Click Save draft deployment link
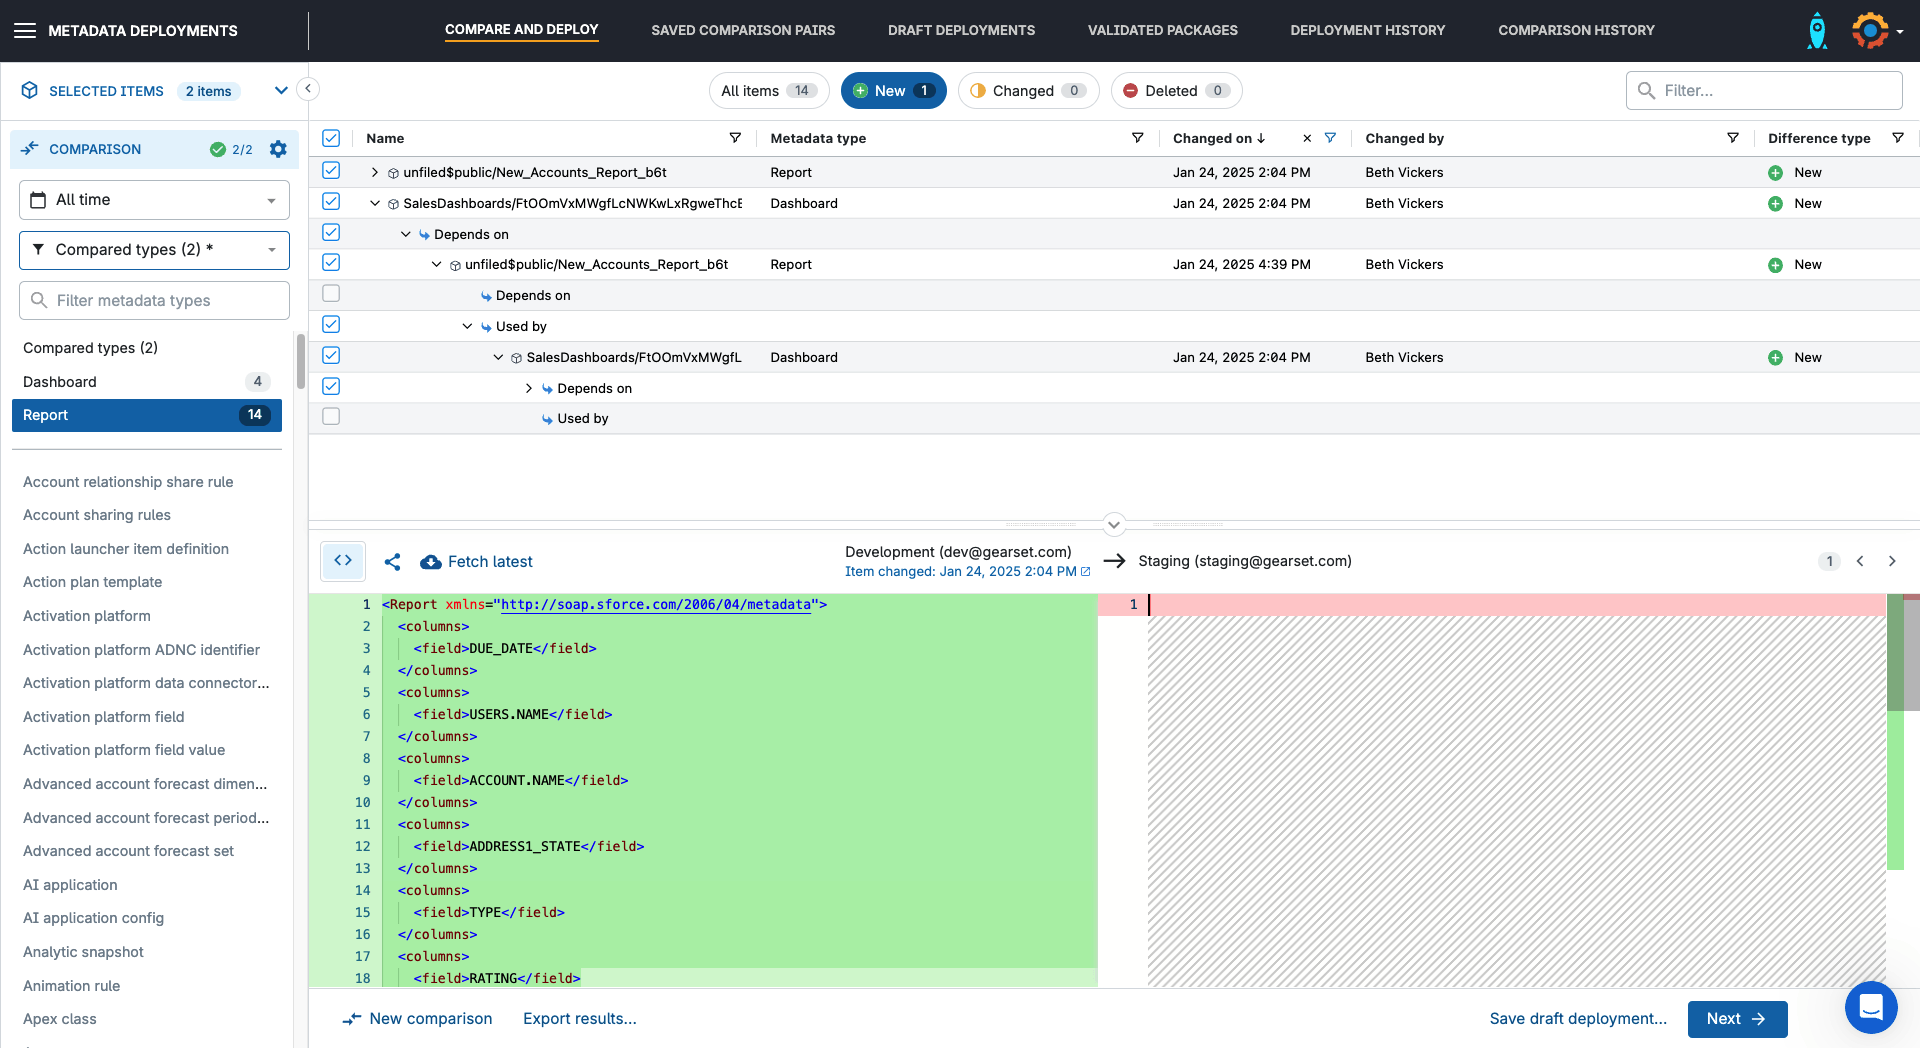 [x=1577, y=1019]
